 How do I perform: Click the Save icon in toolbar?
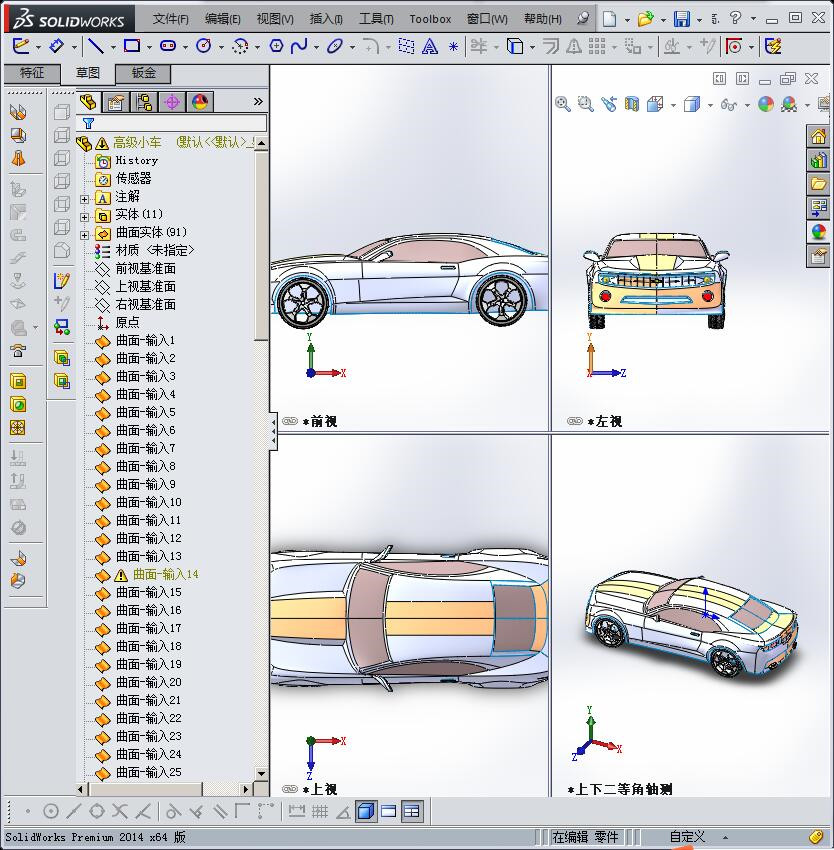click(681, 19)
